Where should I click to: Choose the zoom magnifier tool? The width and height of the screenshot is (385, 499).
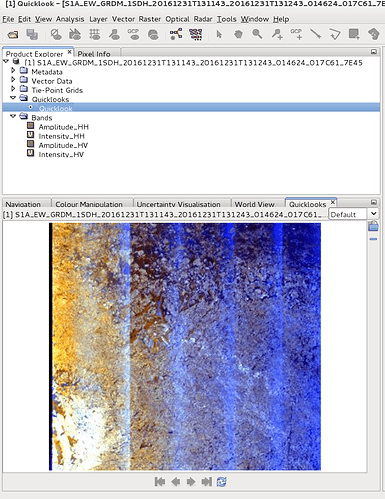point(257,34)
